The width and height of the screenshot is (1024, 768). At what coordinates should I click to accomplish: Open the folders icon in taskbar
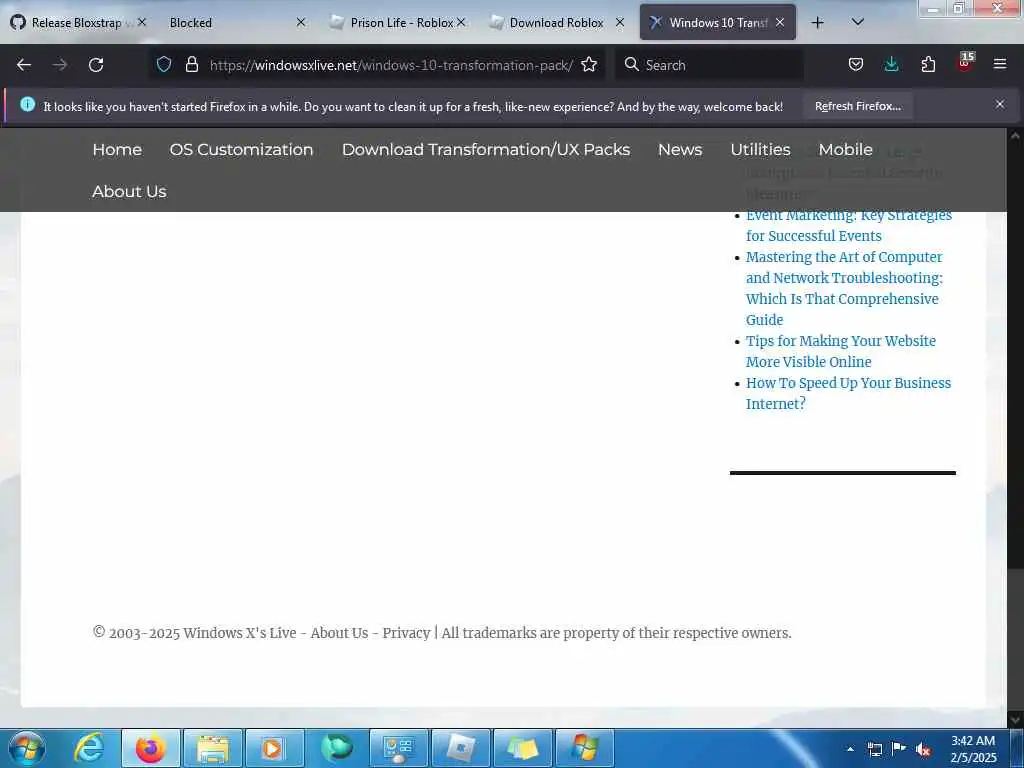click(x=522, y=748)
